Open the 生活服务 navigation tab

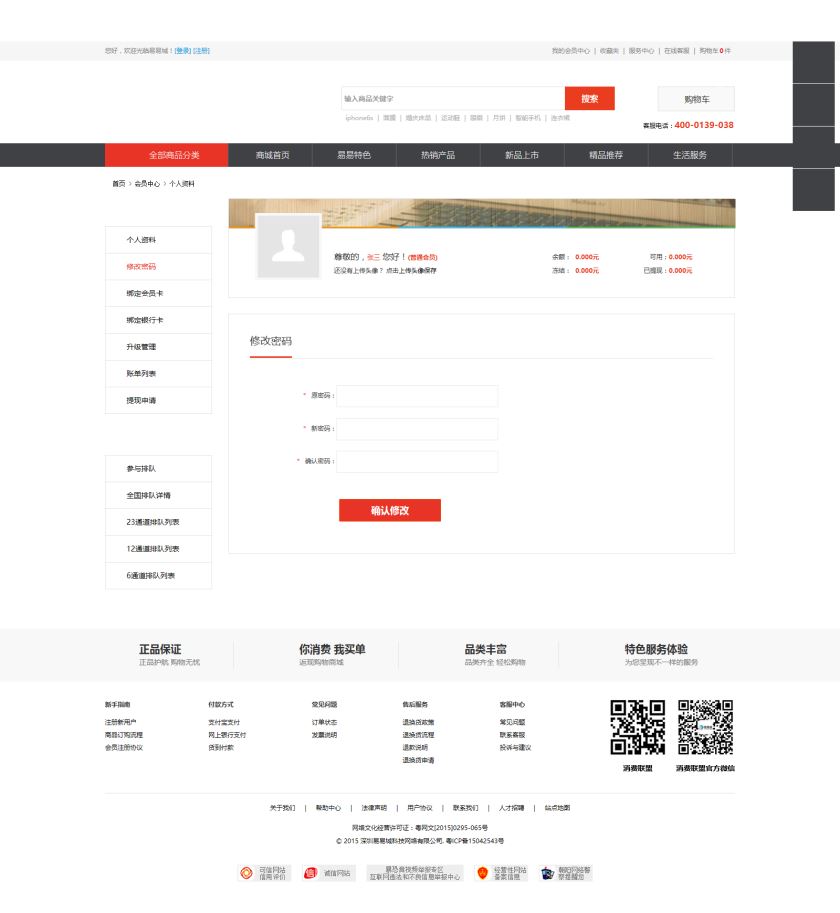click(x=690, y=155)
